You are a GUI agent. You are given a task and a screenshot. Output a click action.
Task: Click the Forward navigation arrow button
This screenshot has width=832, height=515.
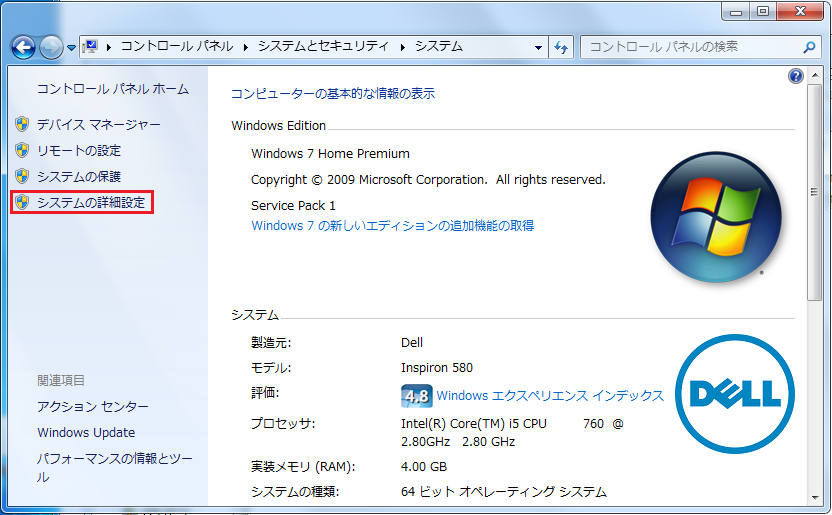point(51,48)
